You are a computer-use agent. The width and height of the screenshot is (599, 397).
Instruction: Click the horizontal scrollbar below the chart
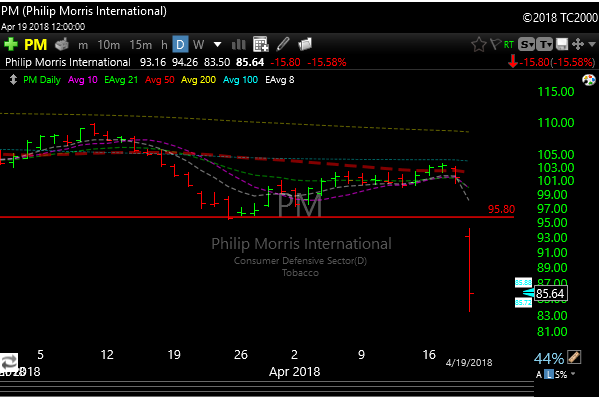pyautogui.click(x=267, y=388)
